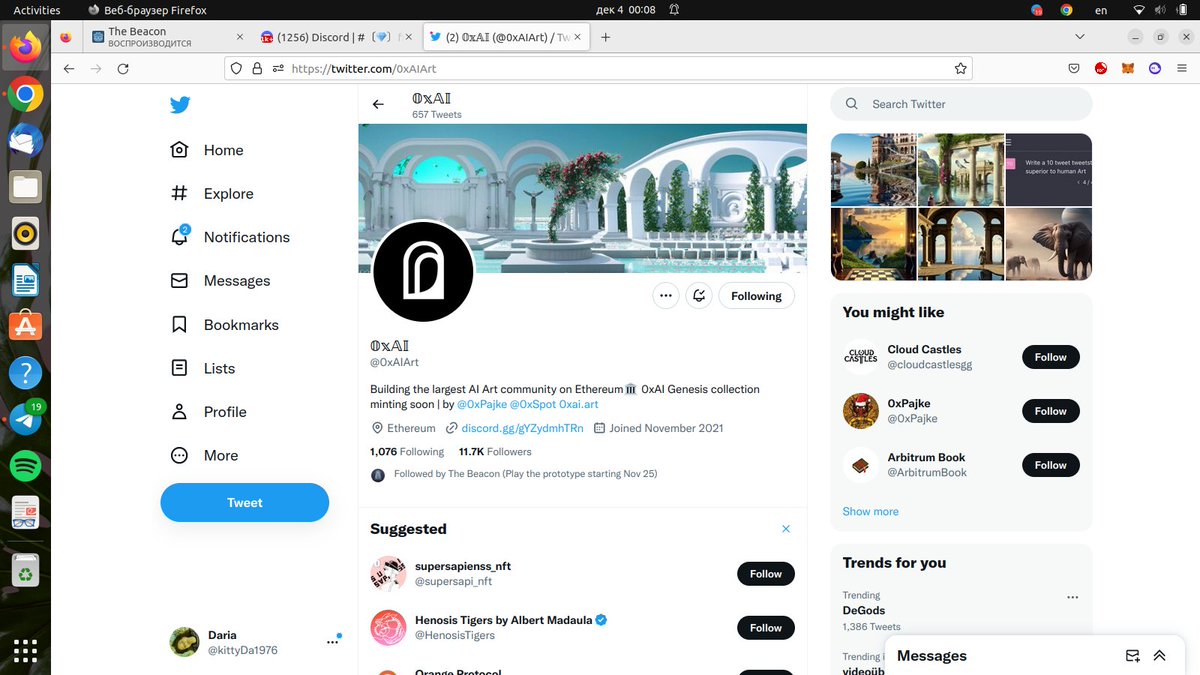Viewport: 1200px width, 675px height.
Task: Open keyboard layout en indicator
Action: (1101, 10)
